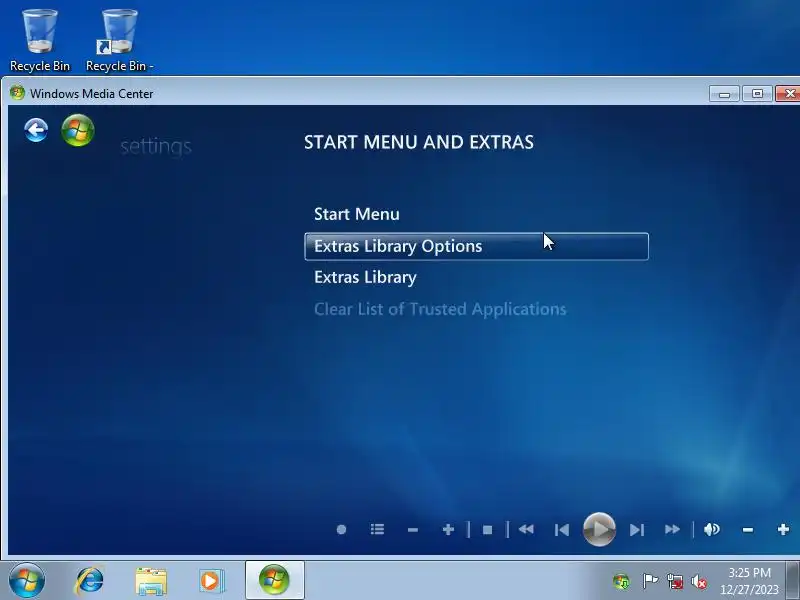Click the Record button in transport bar

341,530
